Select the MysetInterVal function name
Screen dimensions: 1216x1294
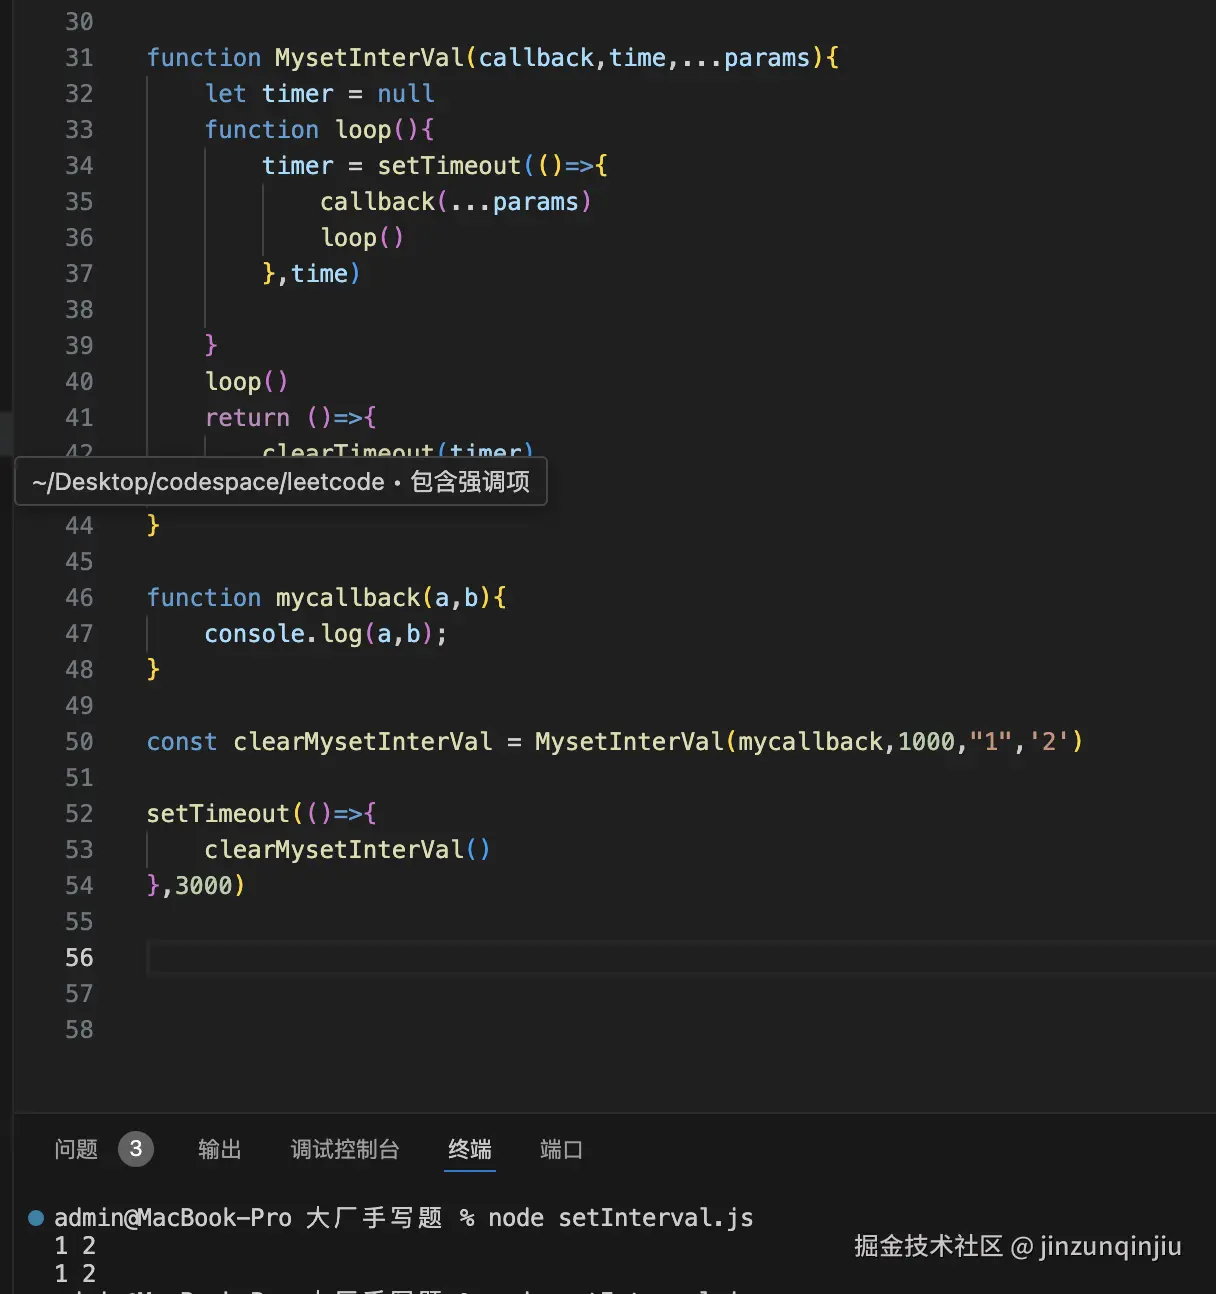click(368, 57)
